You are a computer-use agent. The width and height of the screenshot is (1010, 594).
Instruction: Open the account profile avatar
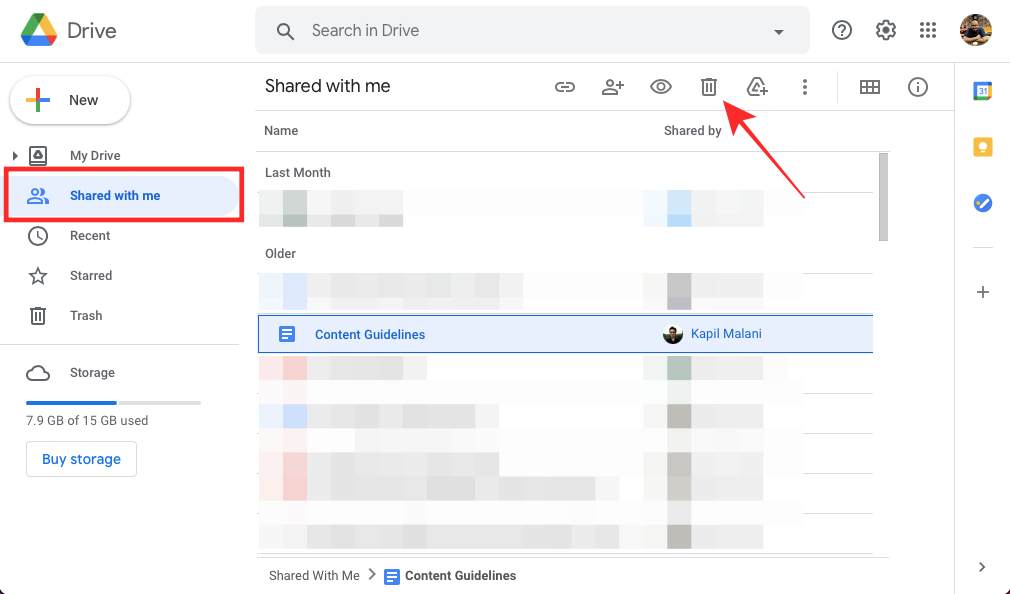point(975,30)
